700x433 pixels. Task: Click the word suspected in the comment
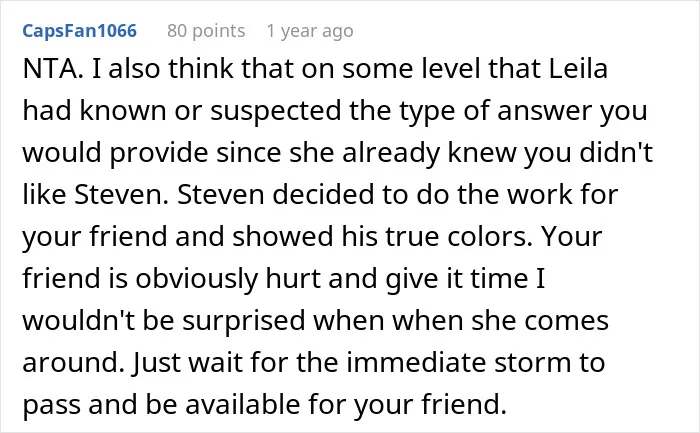coord(275,111)
